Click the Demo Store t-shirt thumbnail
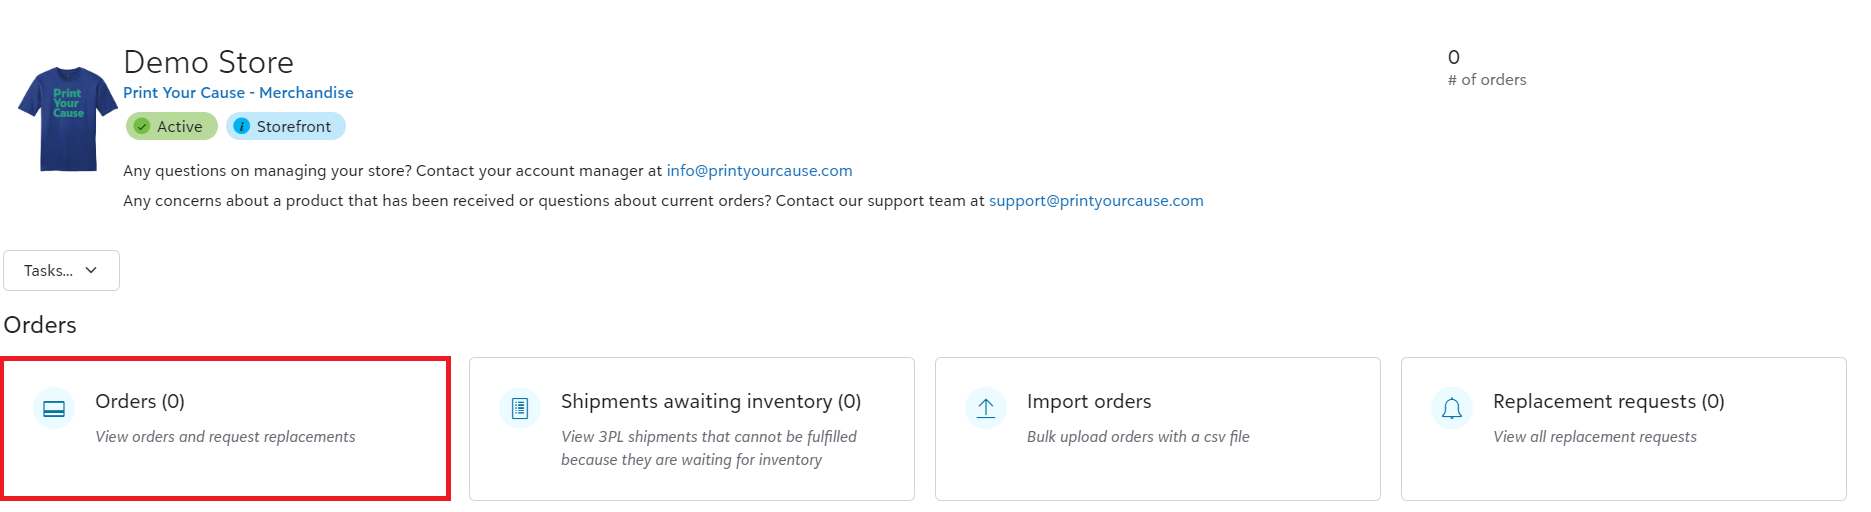Image resolution: width=1871 pixels, height=512 pixels. (x=68, y=119)
